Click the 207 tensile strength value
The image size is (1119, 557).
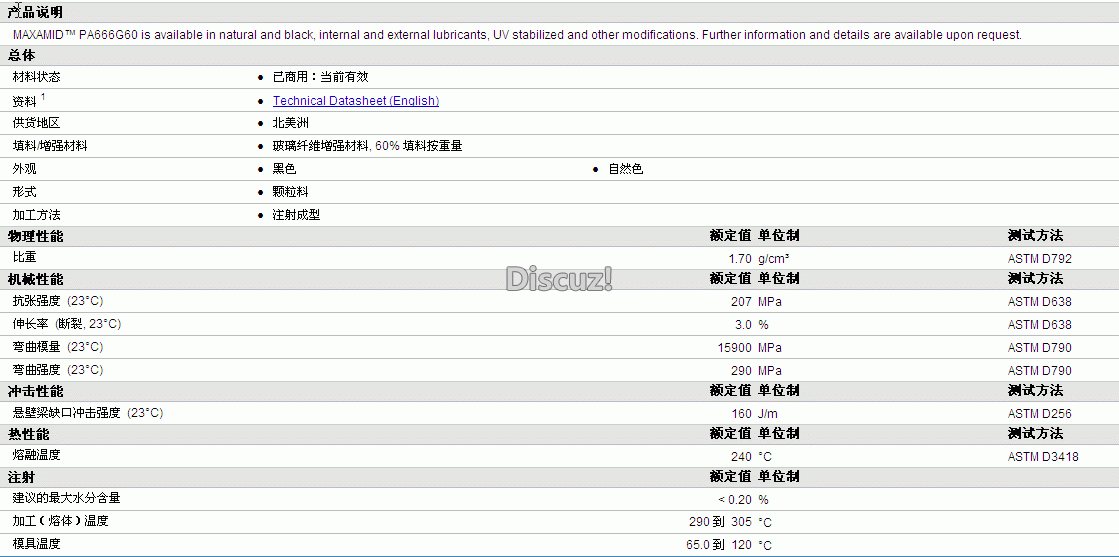[741, 302]
